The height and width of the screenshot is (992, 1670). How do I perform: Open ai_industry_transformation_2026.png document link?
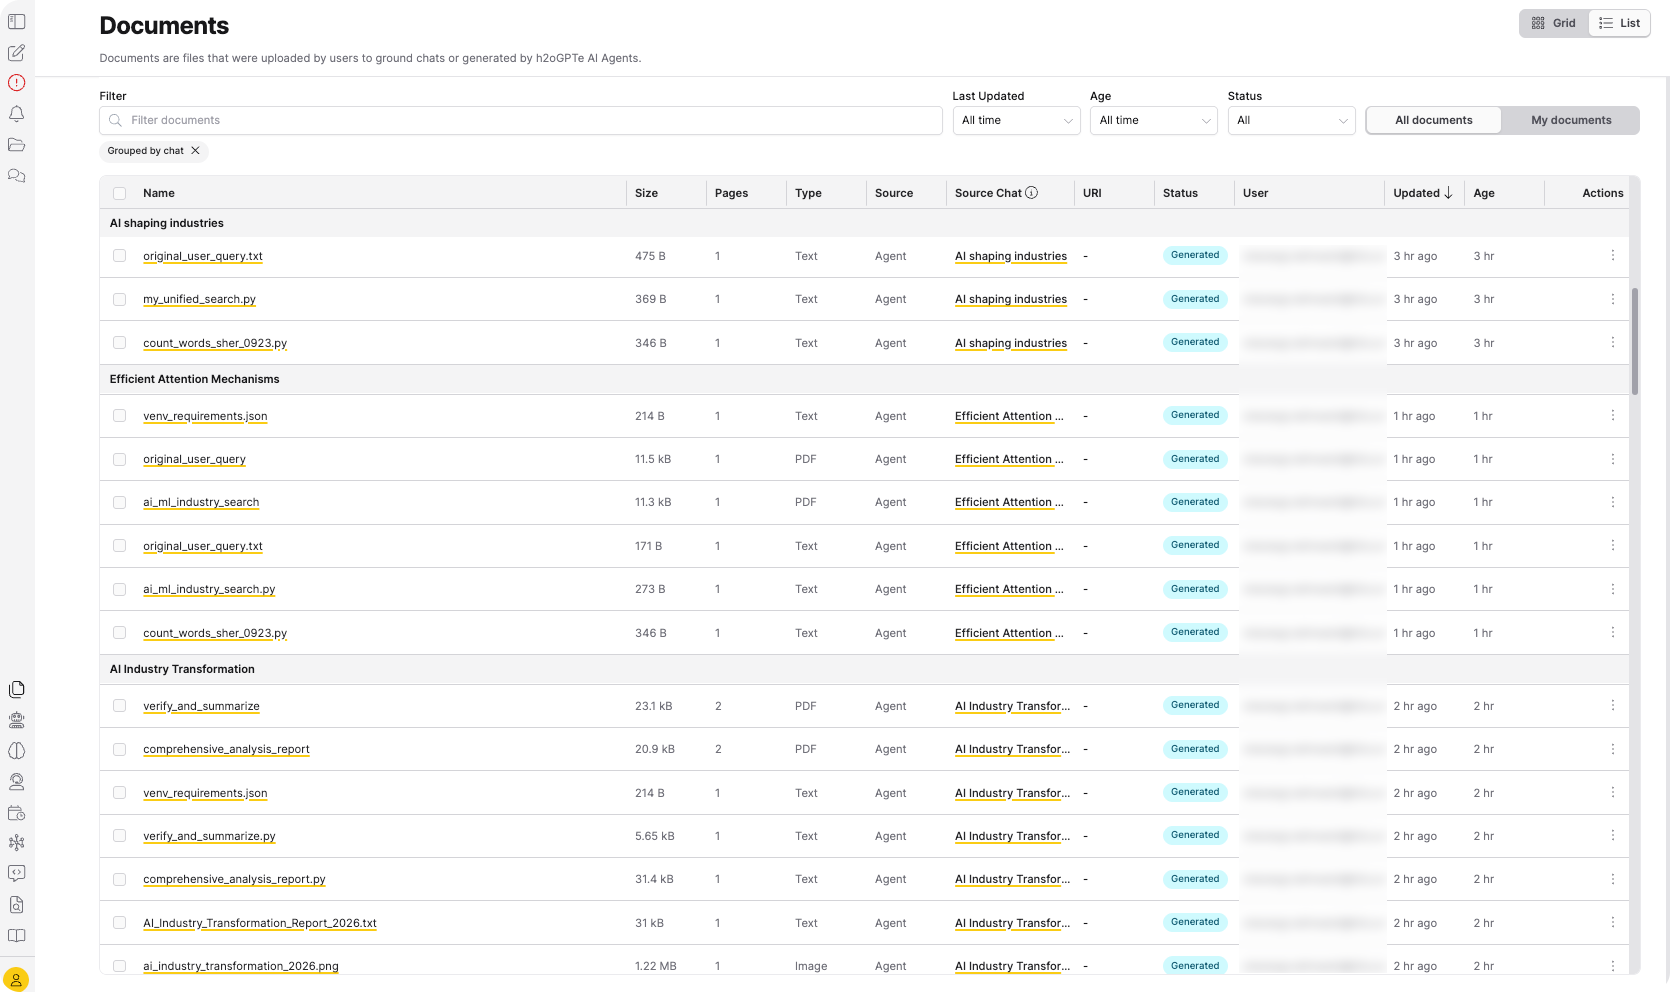click(x=241, y=966)
